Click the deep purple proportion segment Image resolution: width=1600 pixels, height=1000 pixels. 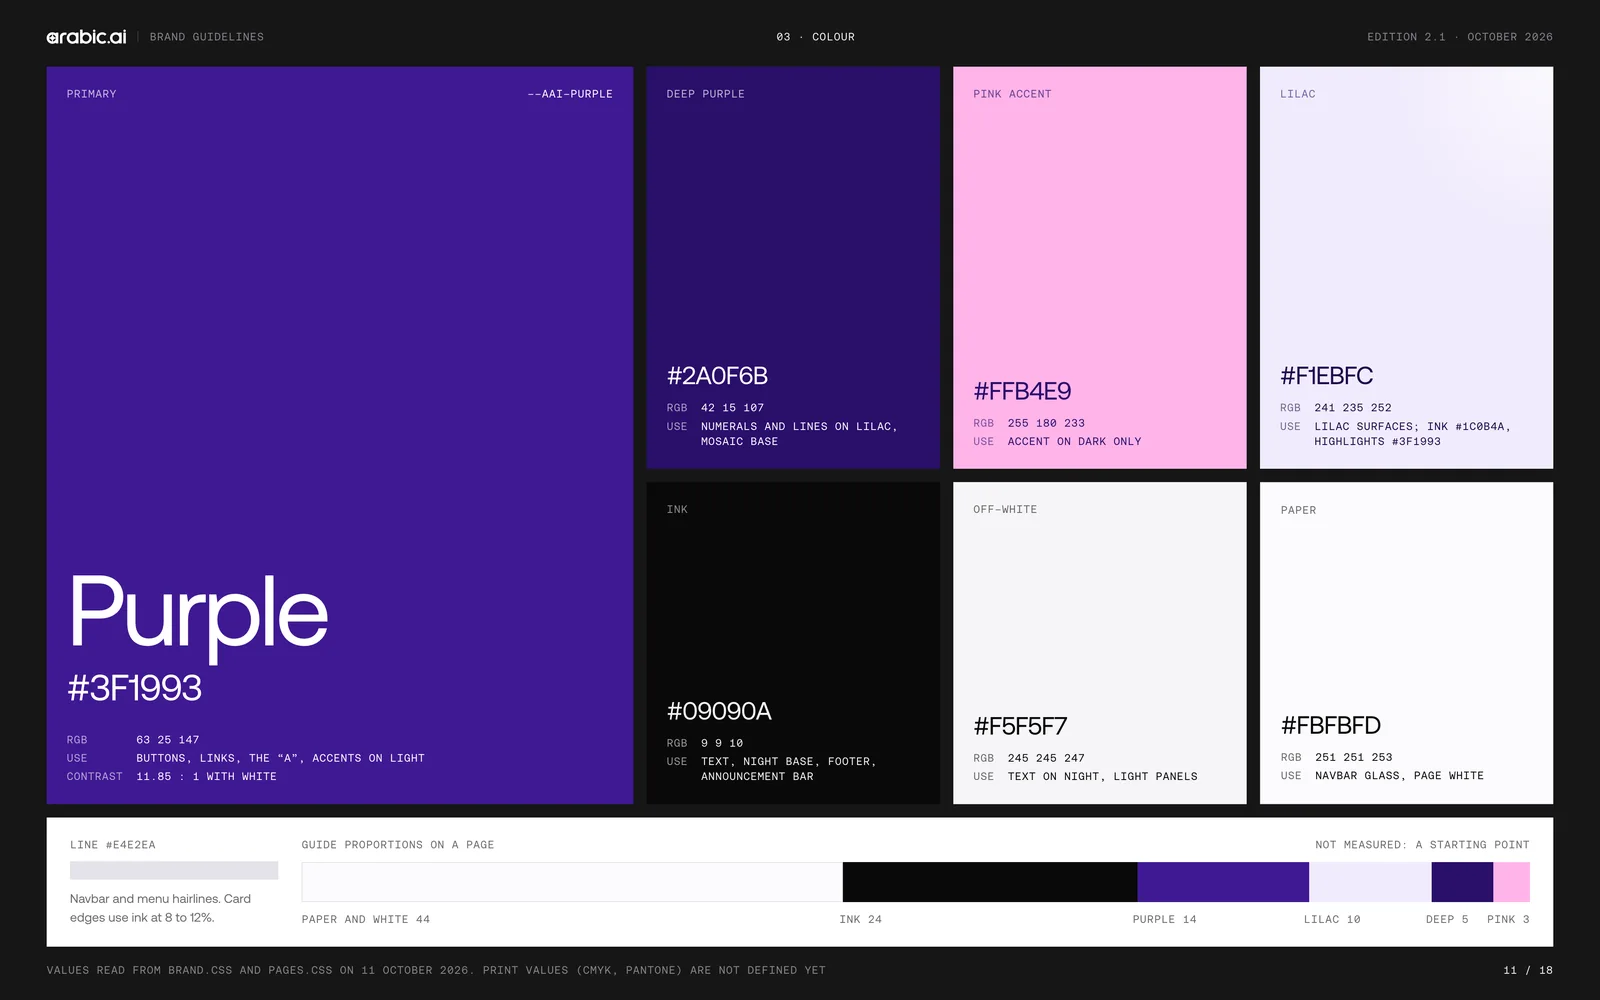tap(1462, 882)
